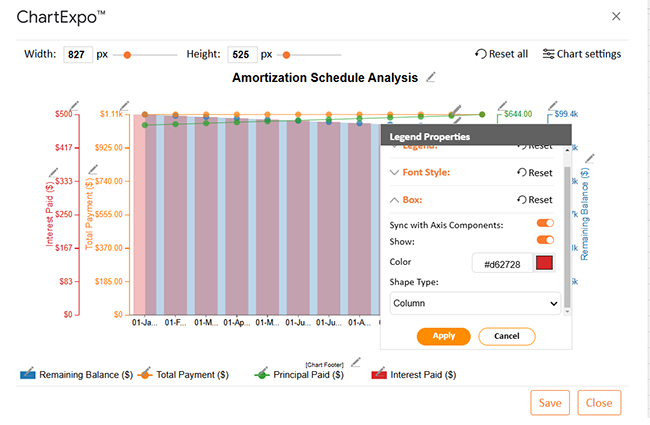Toggle the Show switch off
This screenshot has height=425, width=650.
coord(545,240)
